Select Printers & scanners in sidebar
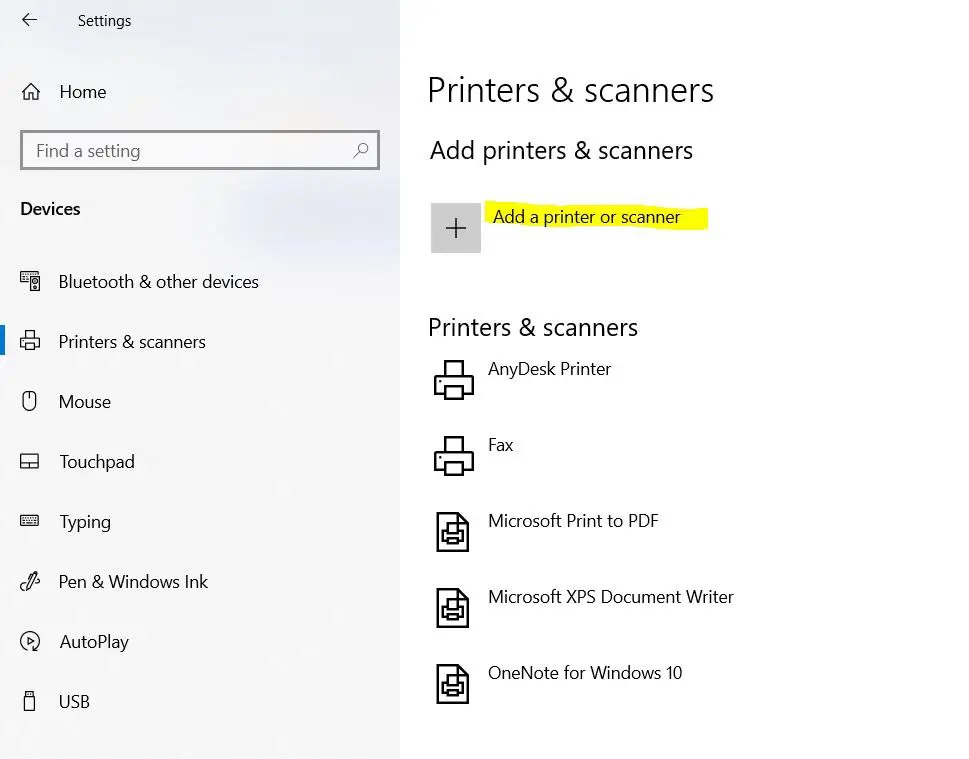The width and height of the screenshot is (969, 759). (132, 342)
